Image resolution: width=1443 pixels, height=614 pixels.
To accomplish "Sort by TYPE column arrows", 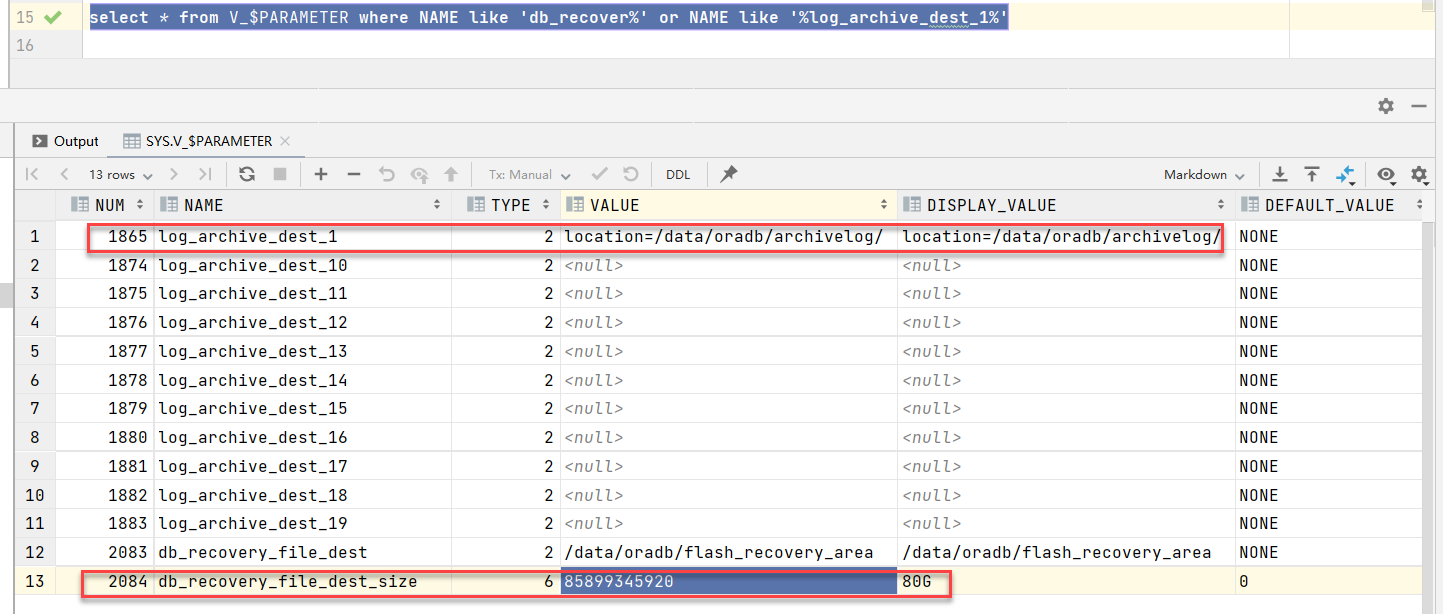I will [546, 205].
